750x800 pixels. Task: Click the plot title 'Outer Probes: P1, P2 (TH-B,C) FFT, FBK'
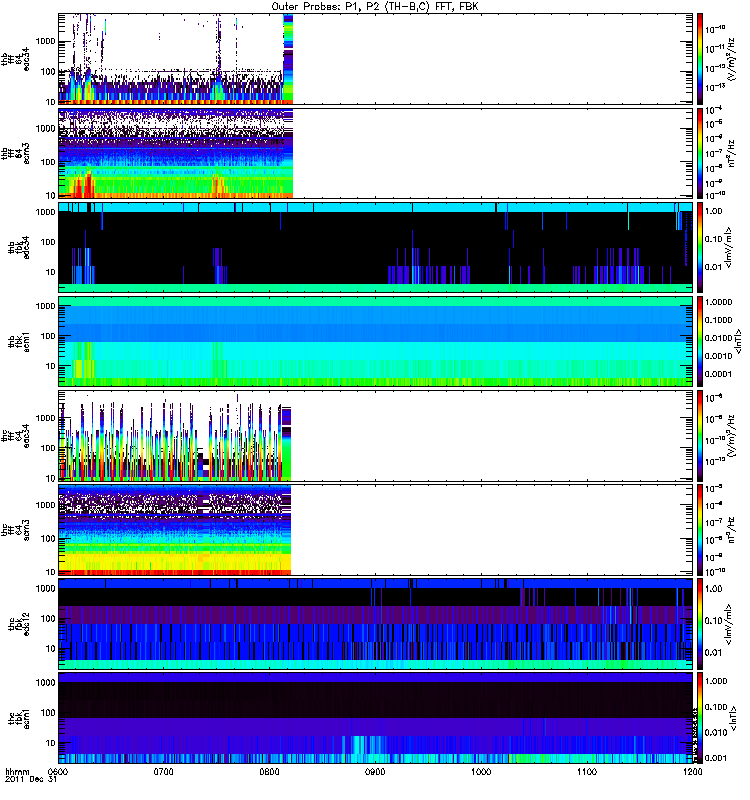(375, 7)
